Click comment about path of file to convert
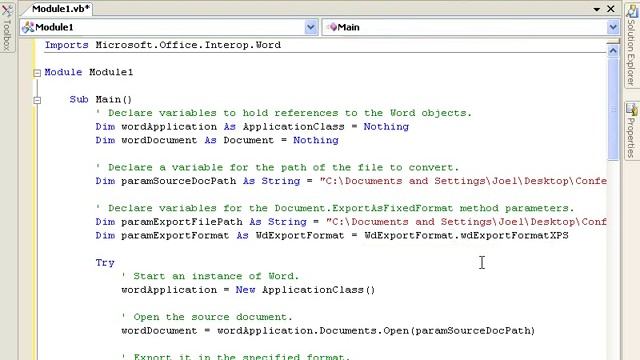640x360 pixels. pos(278,167)
